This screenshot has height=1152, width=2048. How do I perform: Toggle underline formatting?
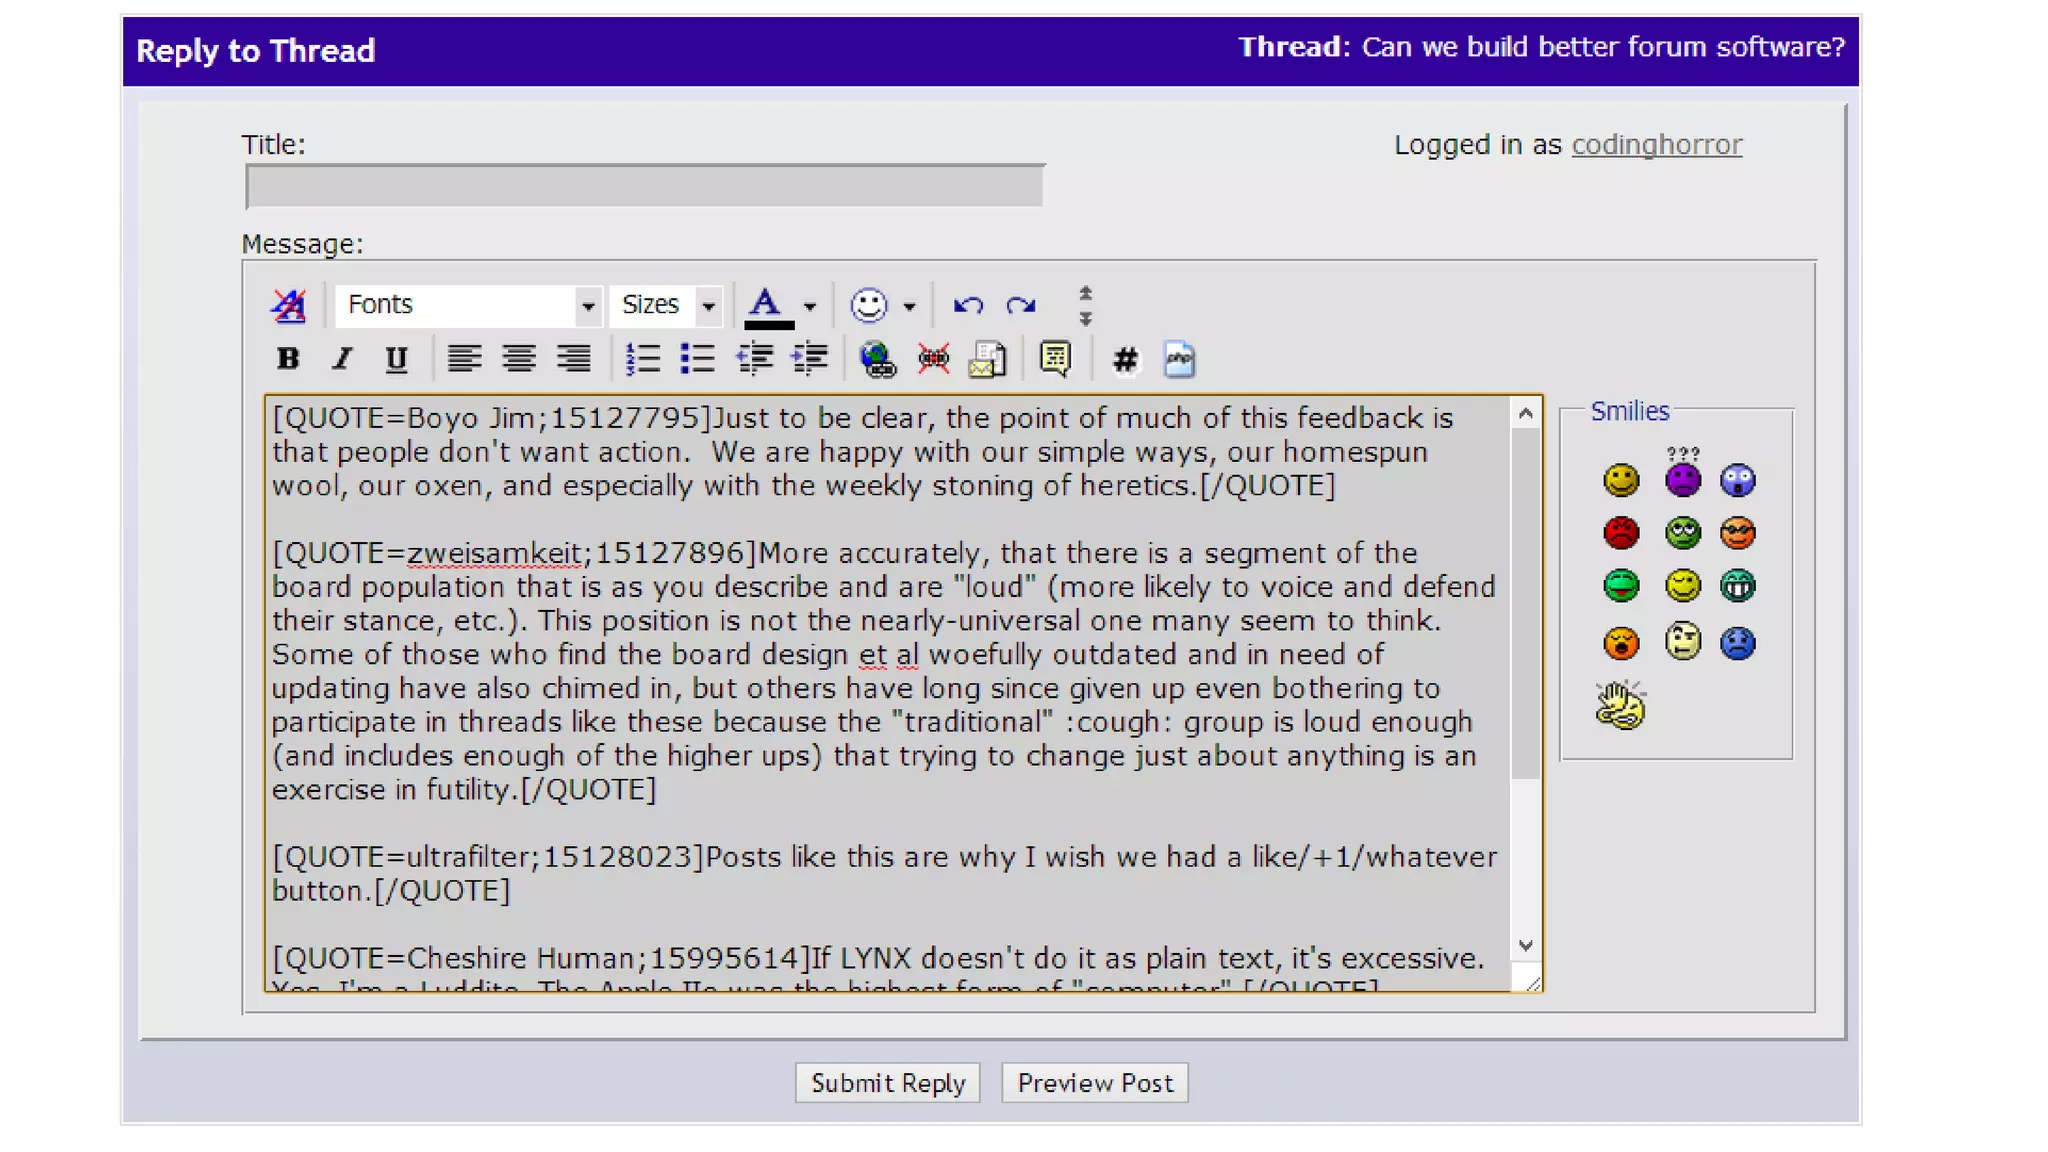tap(396, 359)
